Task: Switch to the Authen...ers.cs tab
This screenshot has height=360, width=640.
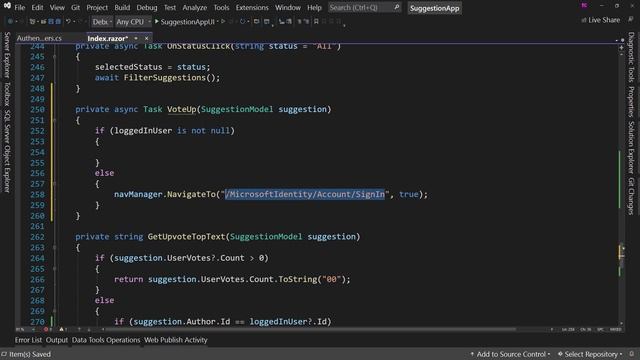Action: point(39,38)
